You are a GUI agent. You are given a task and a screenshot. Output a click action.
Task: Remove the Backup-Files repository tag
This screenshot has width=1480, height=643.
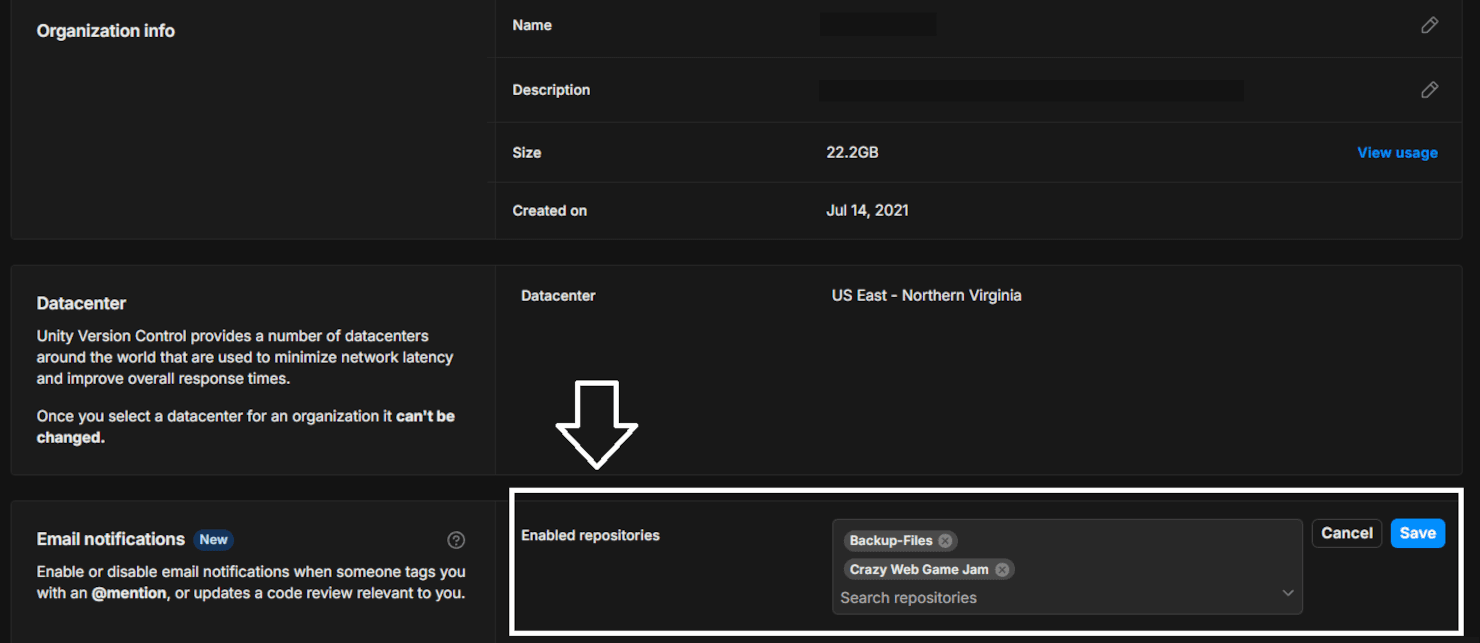(x=944, y=540)
